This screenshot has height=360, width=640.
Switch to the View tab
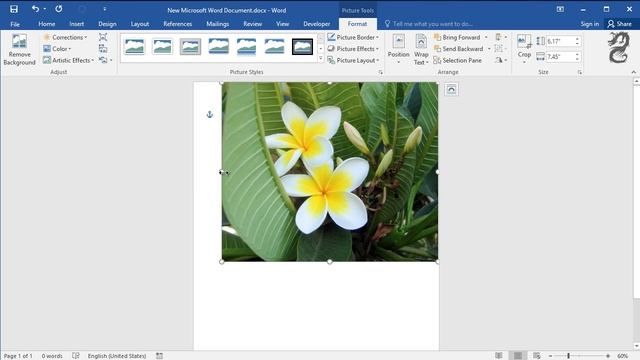[x=282, y=24]
